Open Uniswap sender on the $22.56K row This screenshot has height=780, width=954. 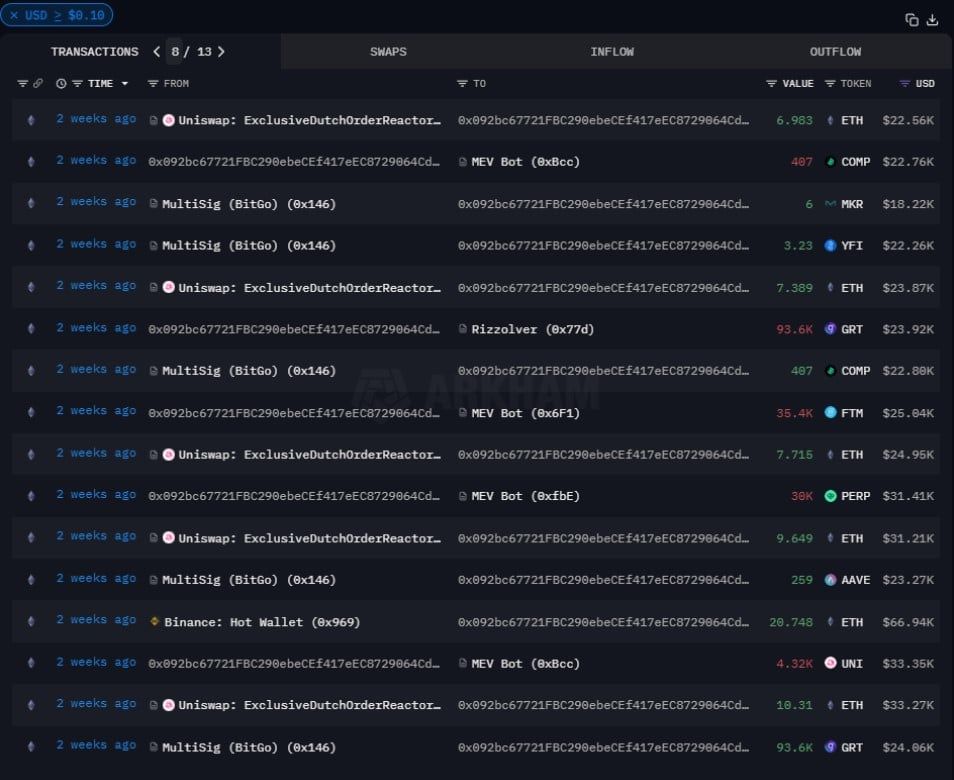point(309,120)
